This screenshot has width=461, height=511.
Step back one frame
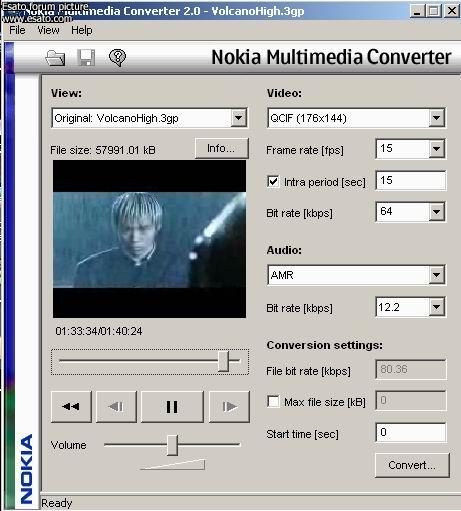[116, 407]
